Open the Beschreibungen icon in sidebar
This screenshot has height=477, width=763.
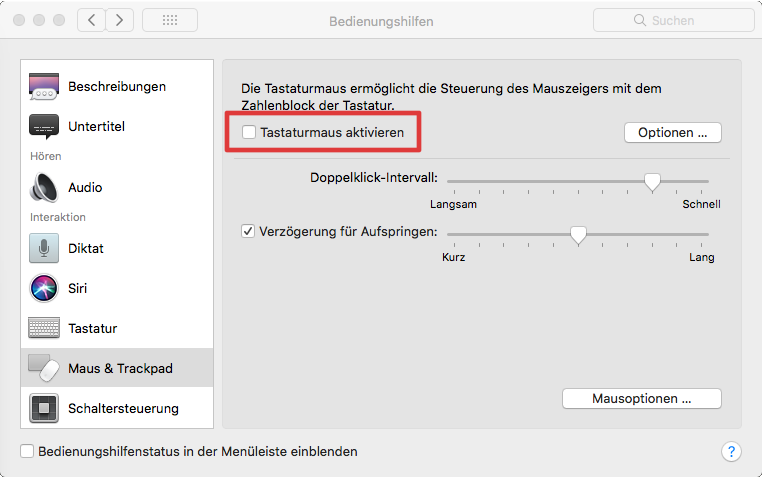[x=44, y=86]
